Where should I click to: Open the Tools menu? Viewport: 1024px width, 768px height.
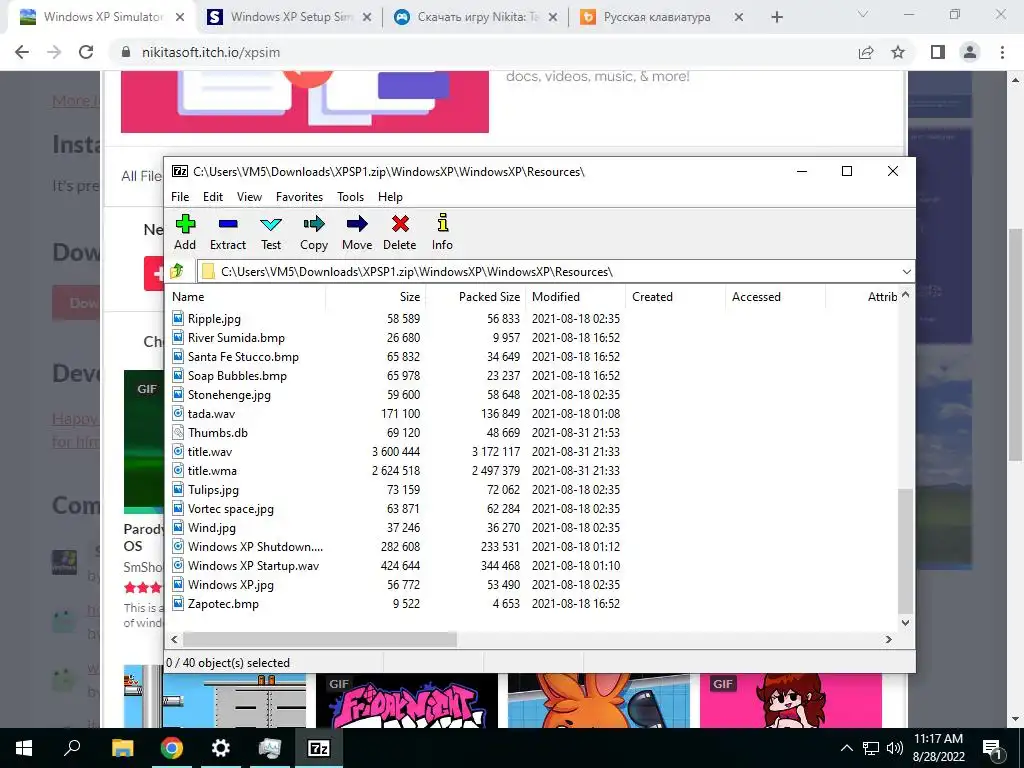(x=350, y=197)
